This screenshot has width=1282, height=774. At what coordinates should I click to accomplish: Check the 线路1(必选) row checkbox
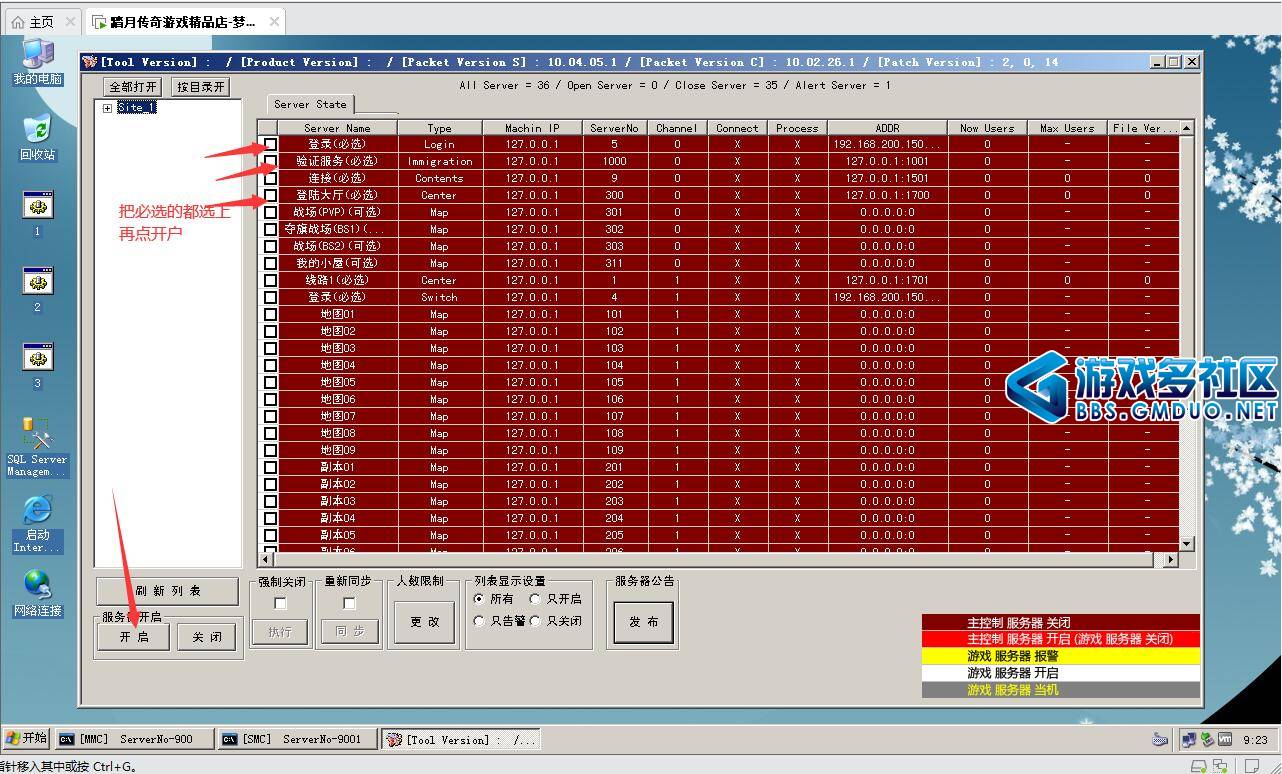[270, 280]
